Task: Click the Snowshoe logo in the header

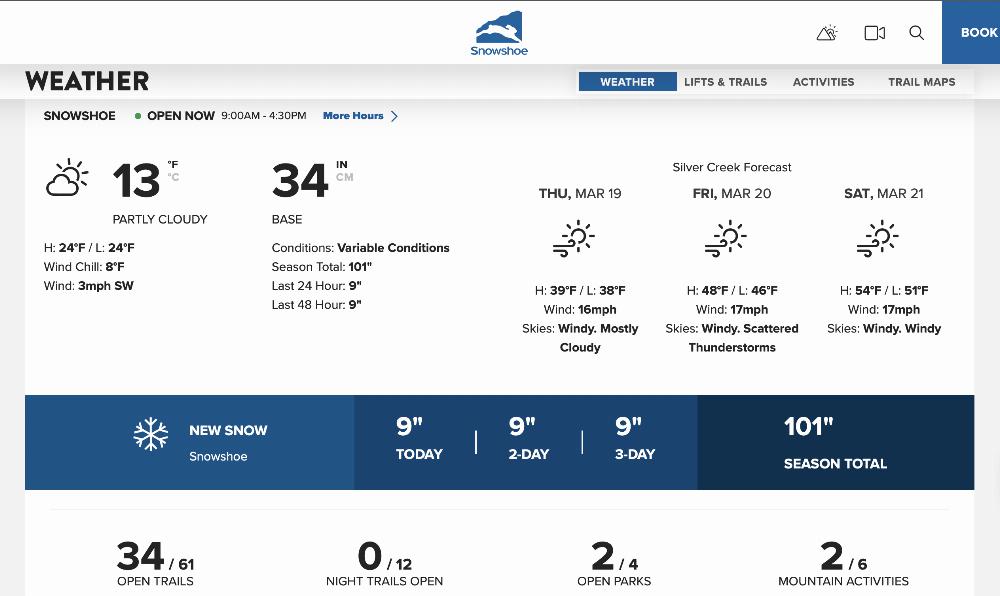Action: [499, 33]
